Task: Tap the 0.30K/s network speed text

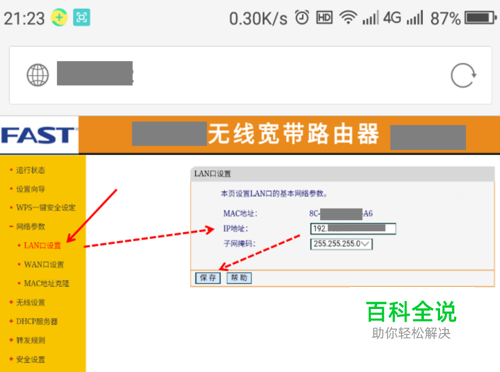Action: [258, 18]
